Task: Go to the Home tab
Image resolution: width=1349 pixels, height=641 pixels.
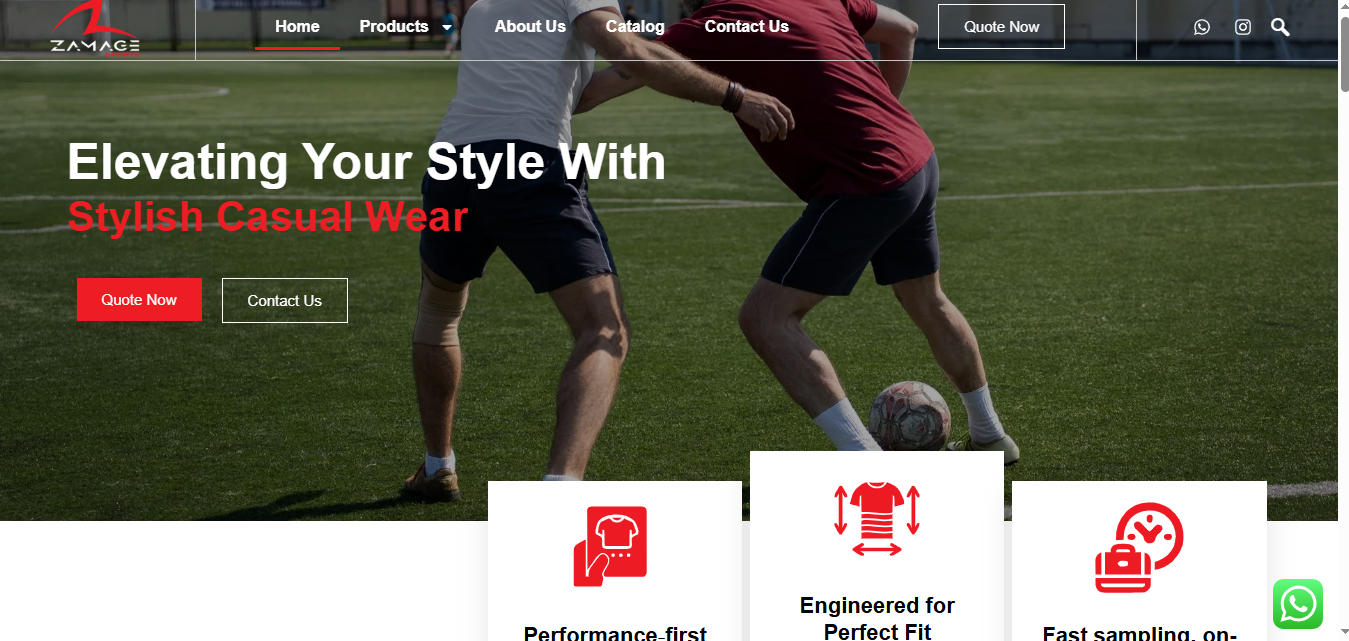Action: click(297, 27)
